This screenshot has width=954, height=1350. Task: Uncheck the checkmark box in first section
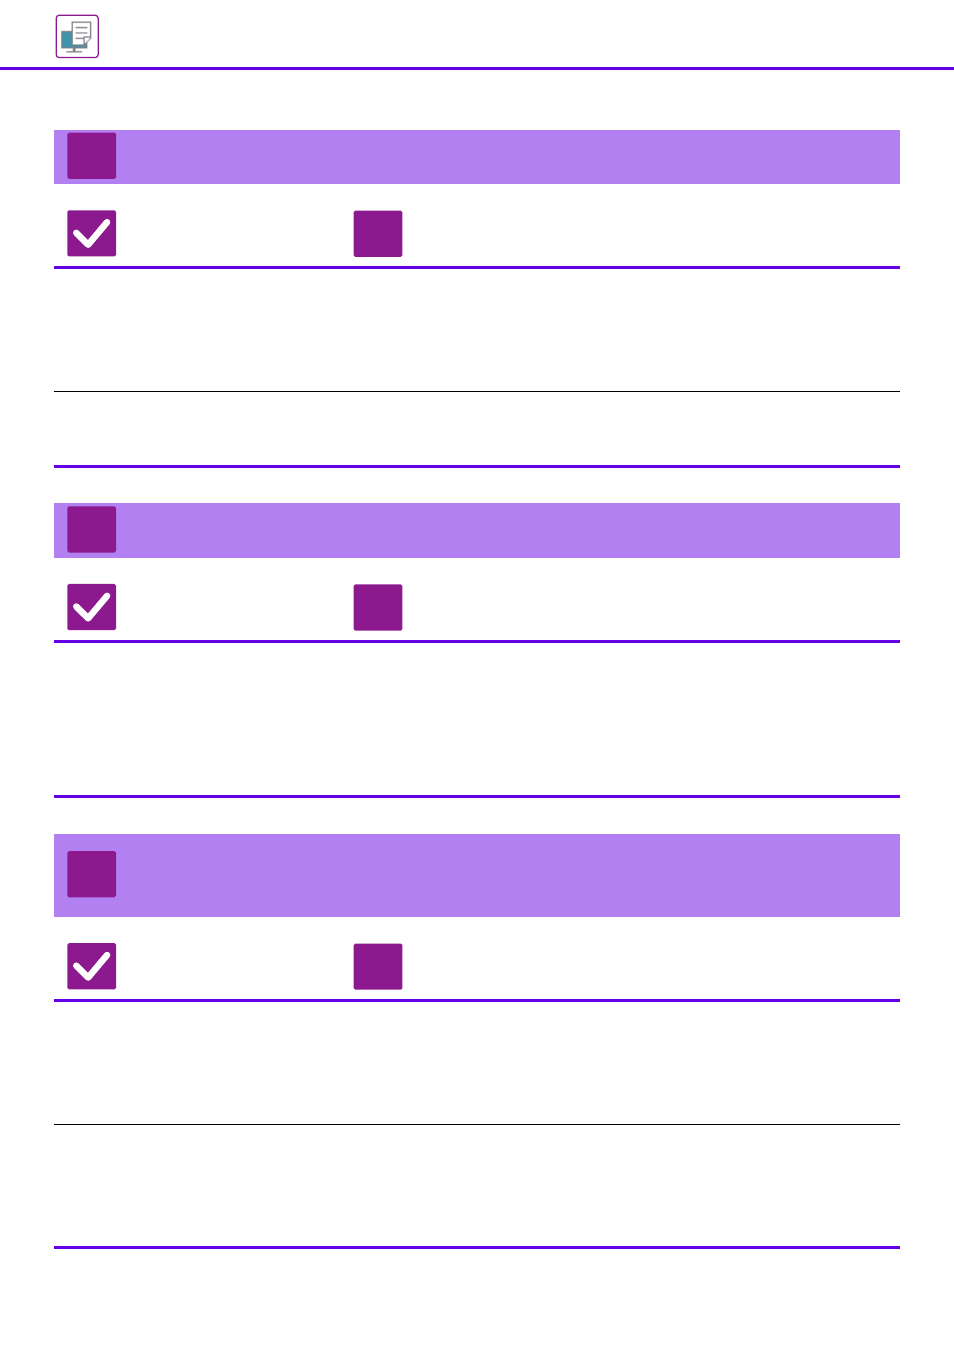[x=92, y=234]
